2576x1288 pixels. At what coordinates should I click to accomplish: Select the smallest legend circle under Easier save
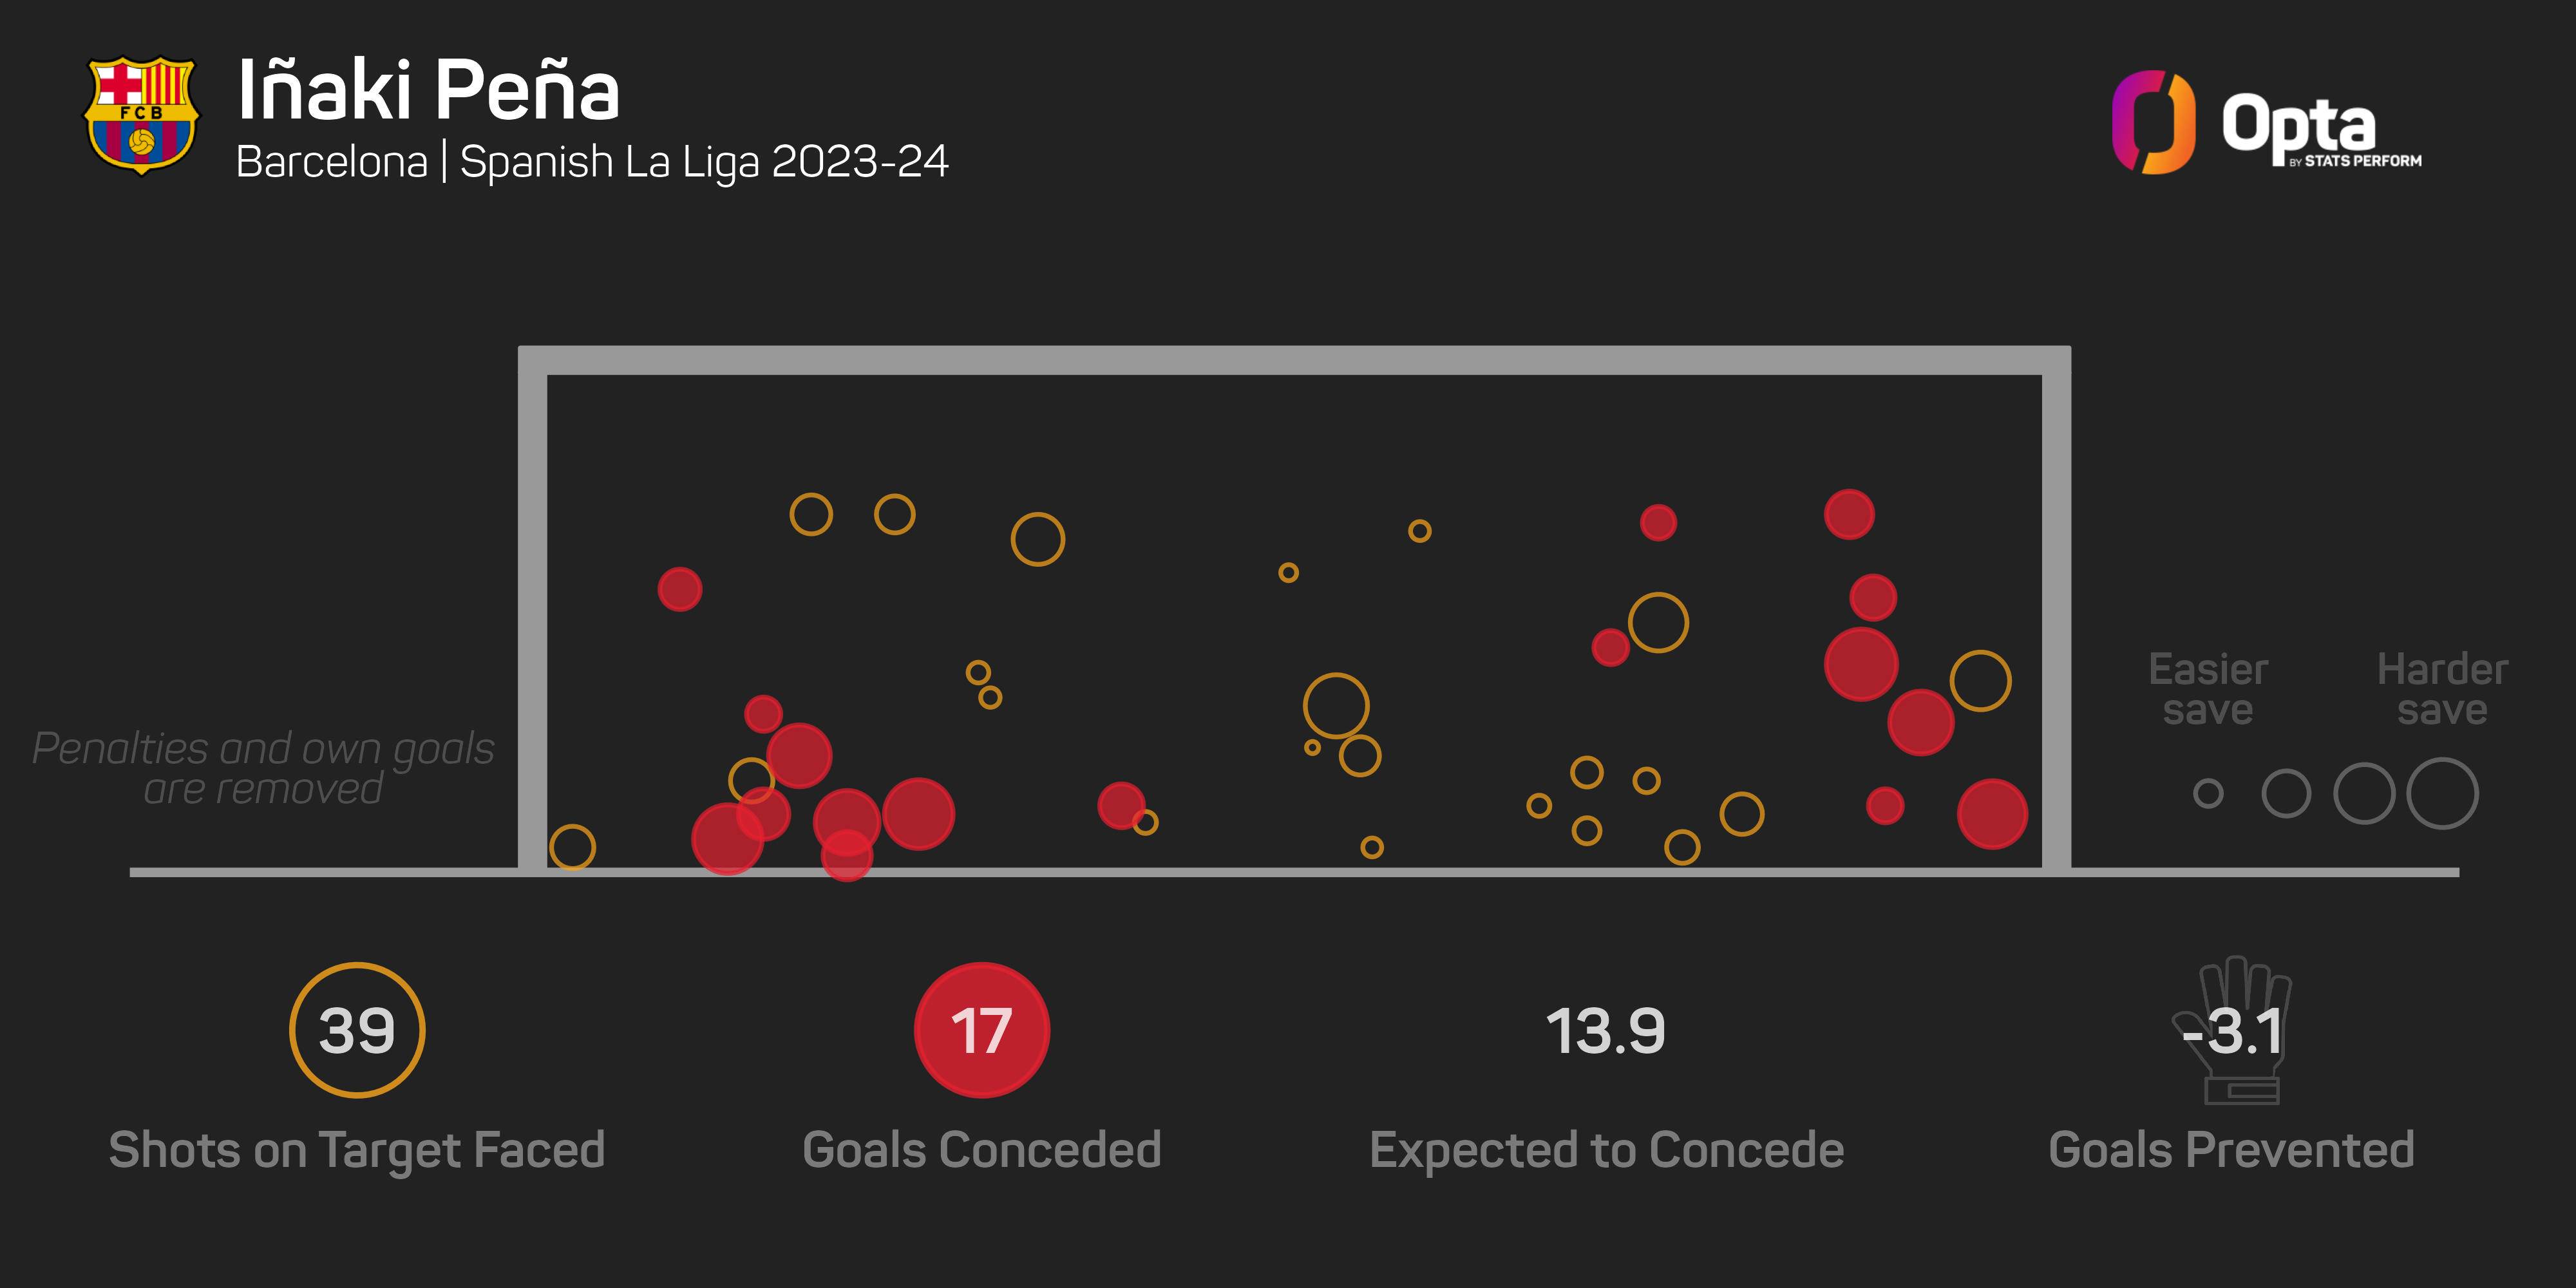tap(2208, 794)
